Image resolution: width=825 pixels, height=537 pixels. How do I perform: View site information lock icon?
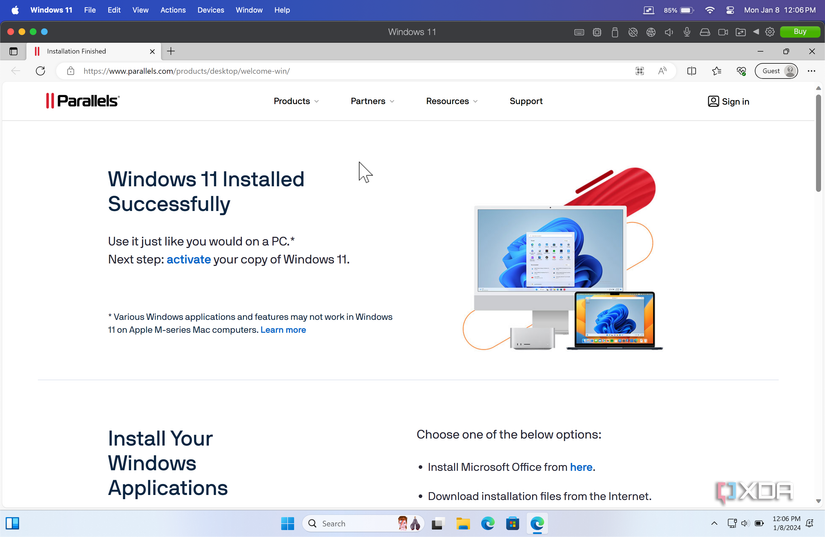point(71,71)
